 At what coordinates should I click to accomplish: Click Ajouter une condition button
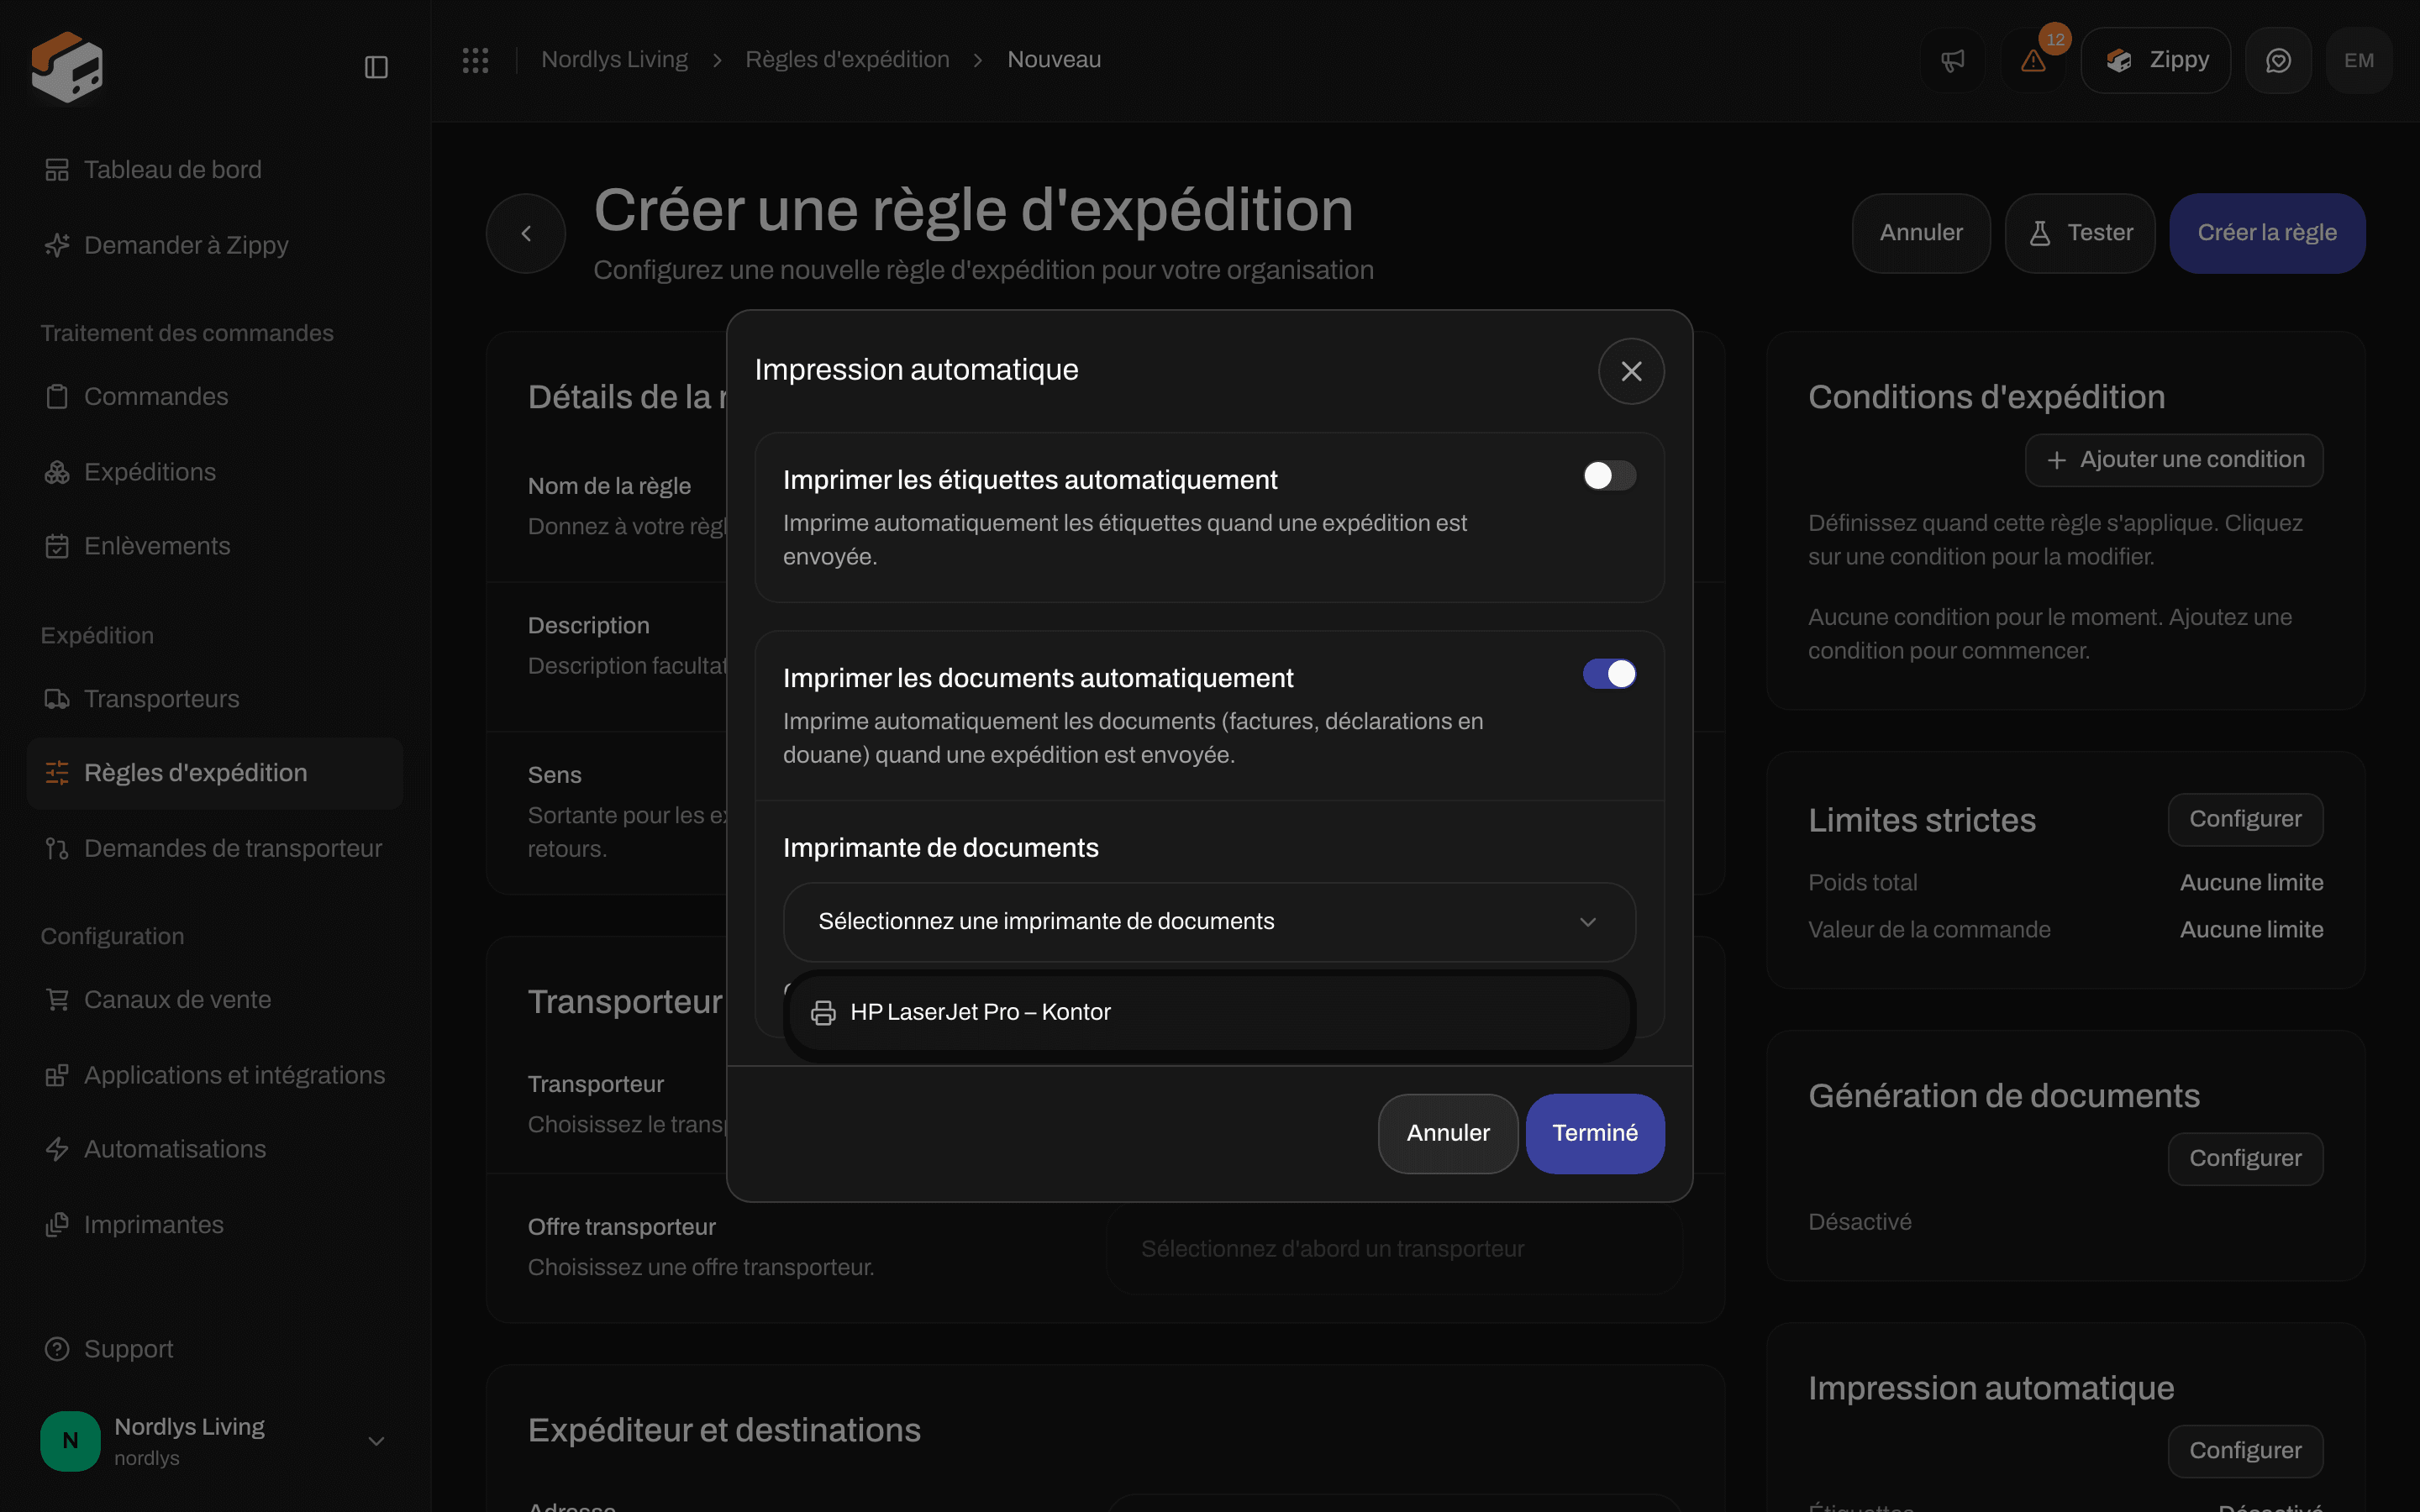[2174, 460]
